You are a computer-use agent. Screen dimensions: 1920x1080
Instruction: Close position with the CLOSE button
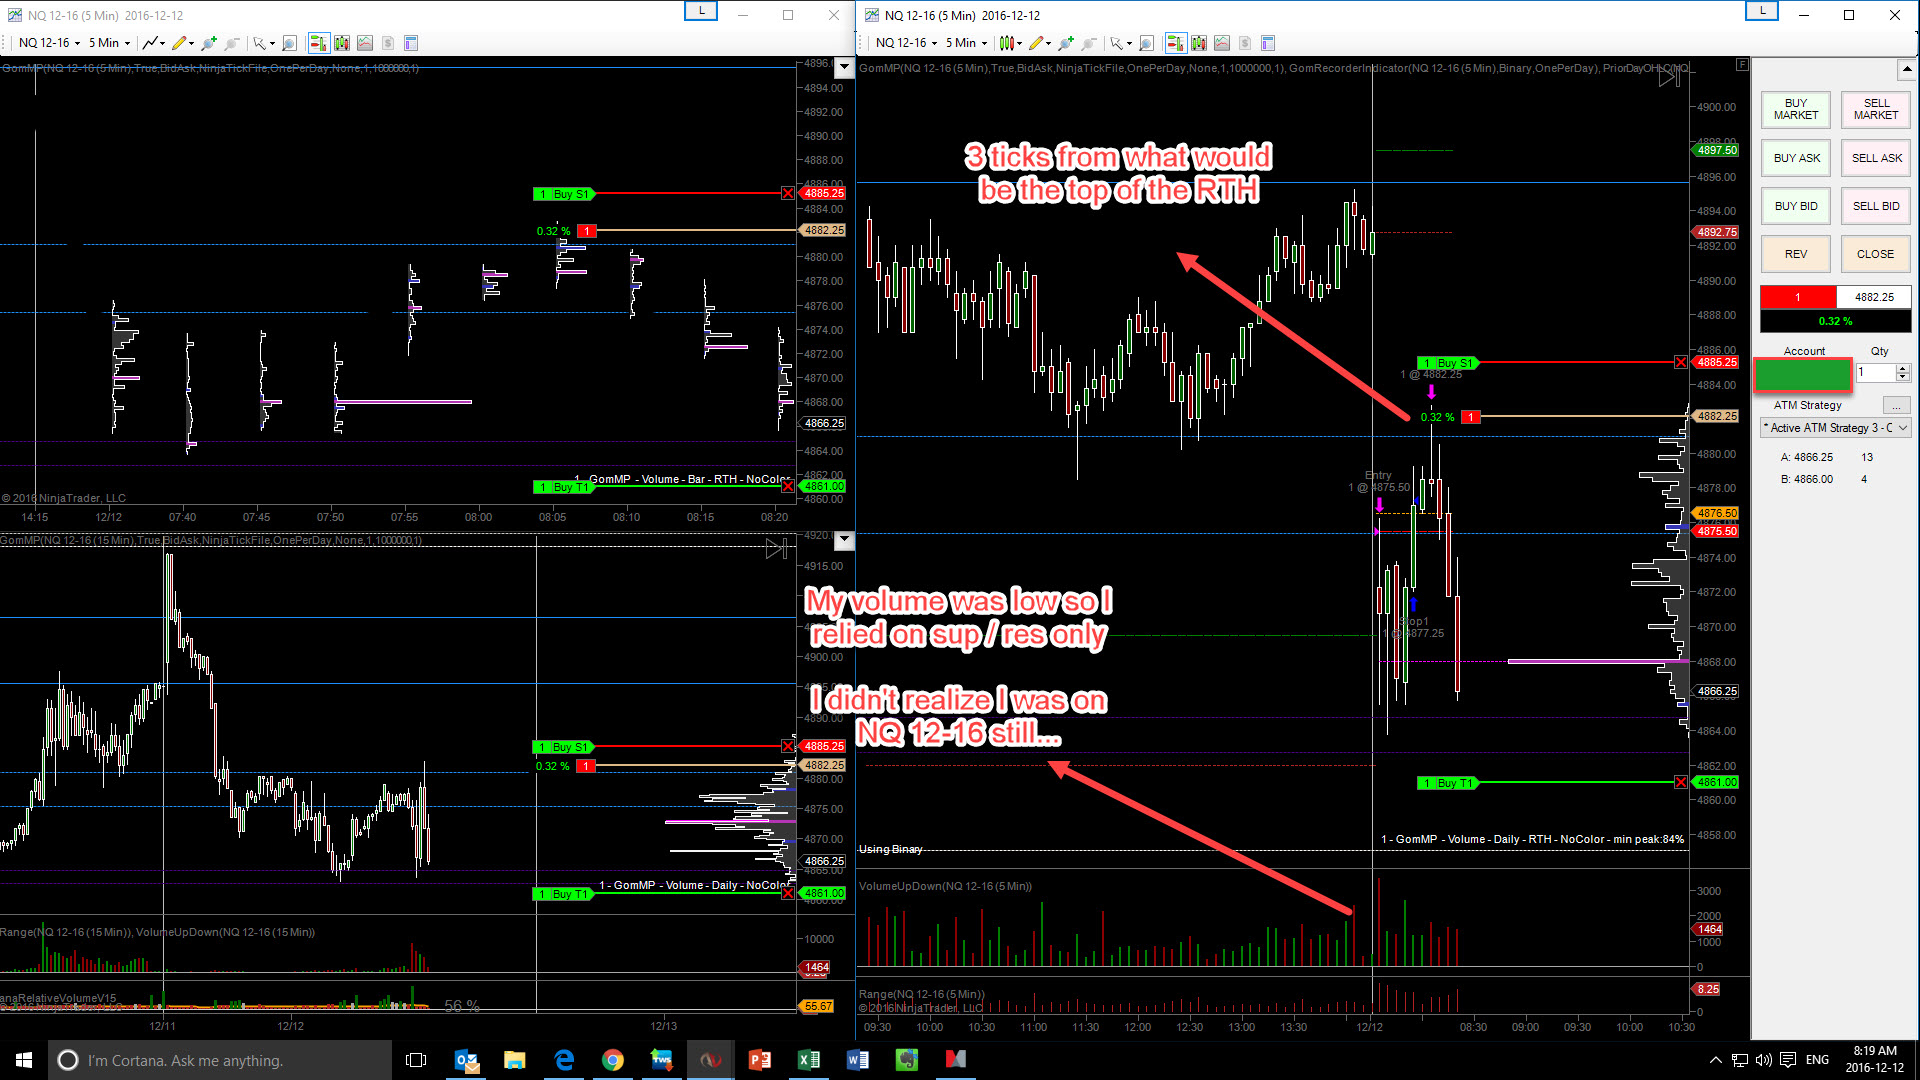(1876, 254)
